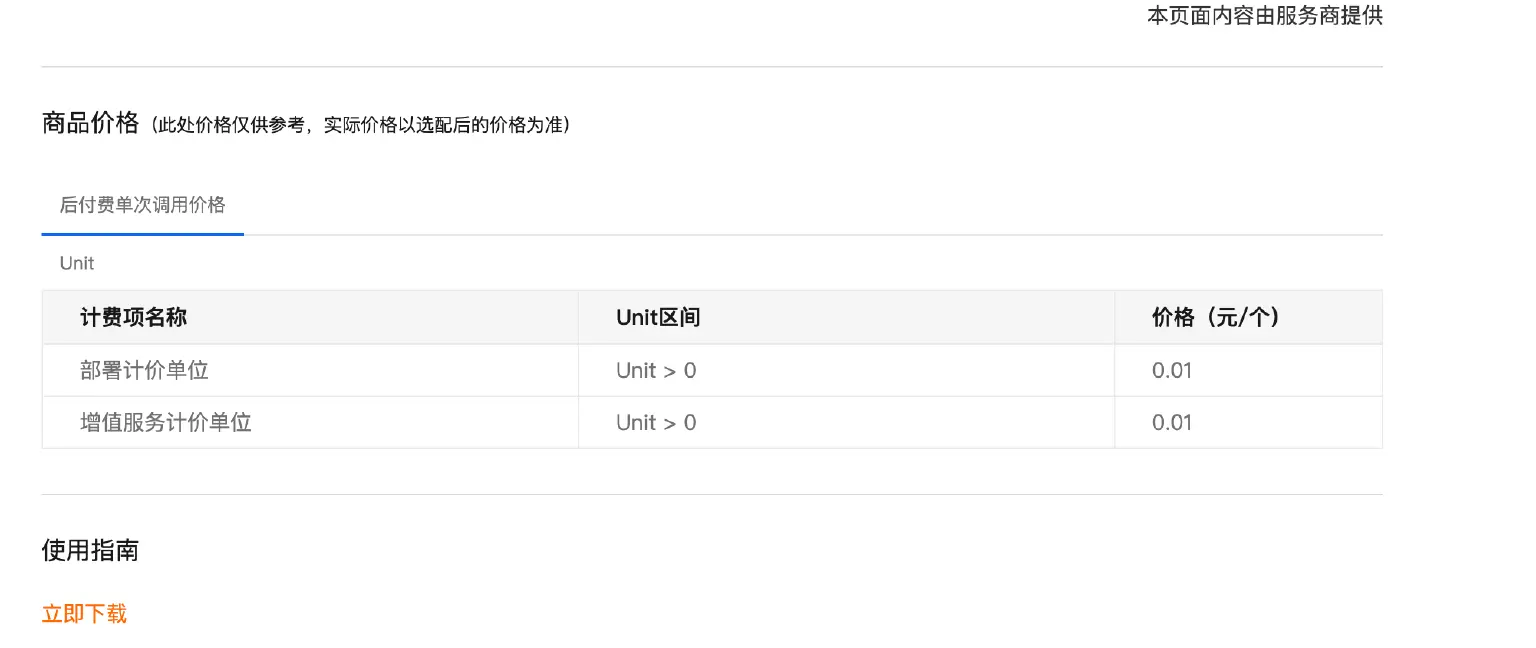Click the 本页面内容由服务商提供 notice text
Image resolution: width=1536 pixels, height=648 pixels.
[x=1264, y=15]
